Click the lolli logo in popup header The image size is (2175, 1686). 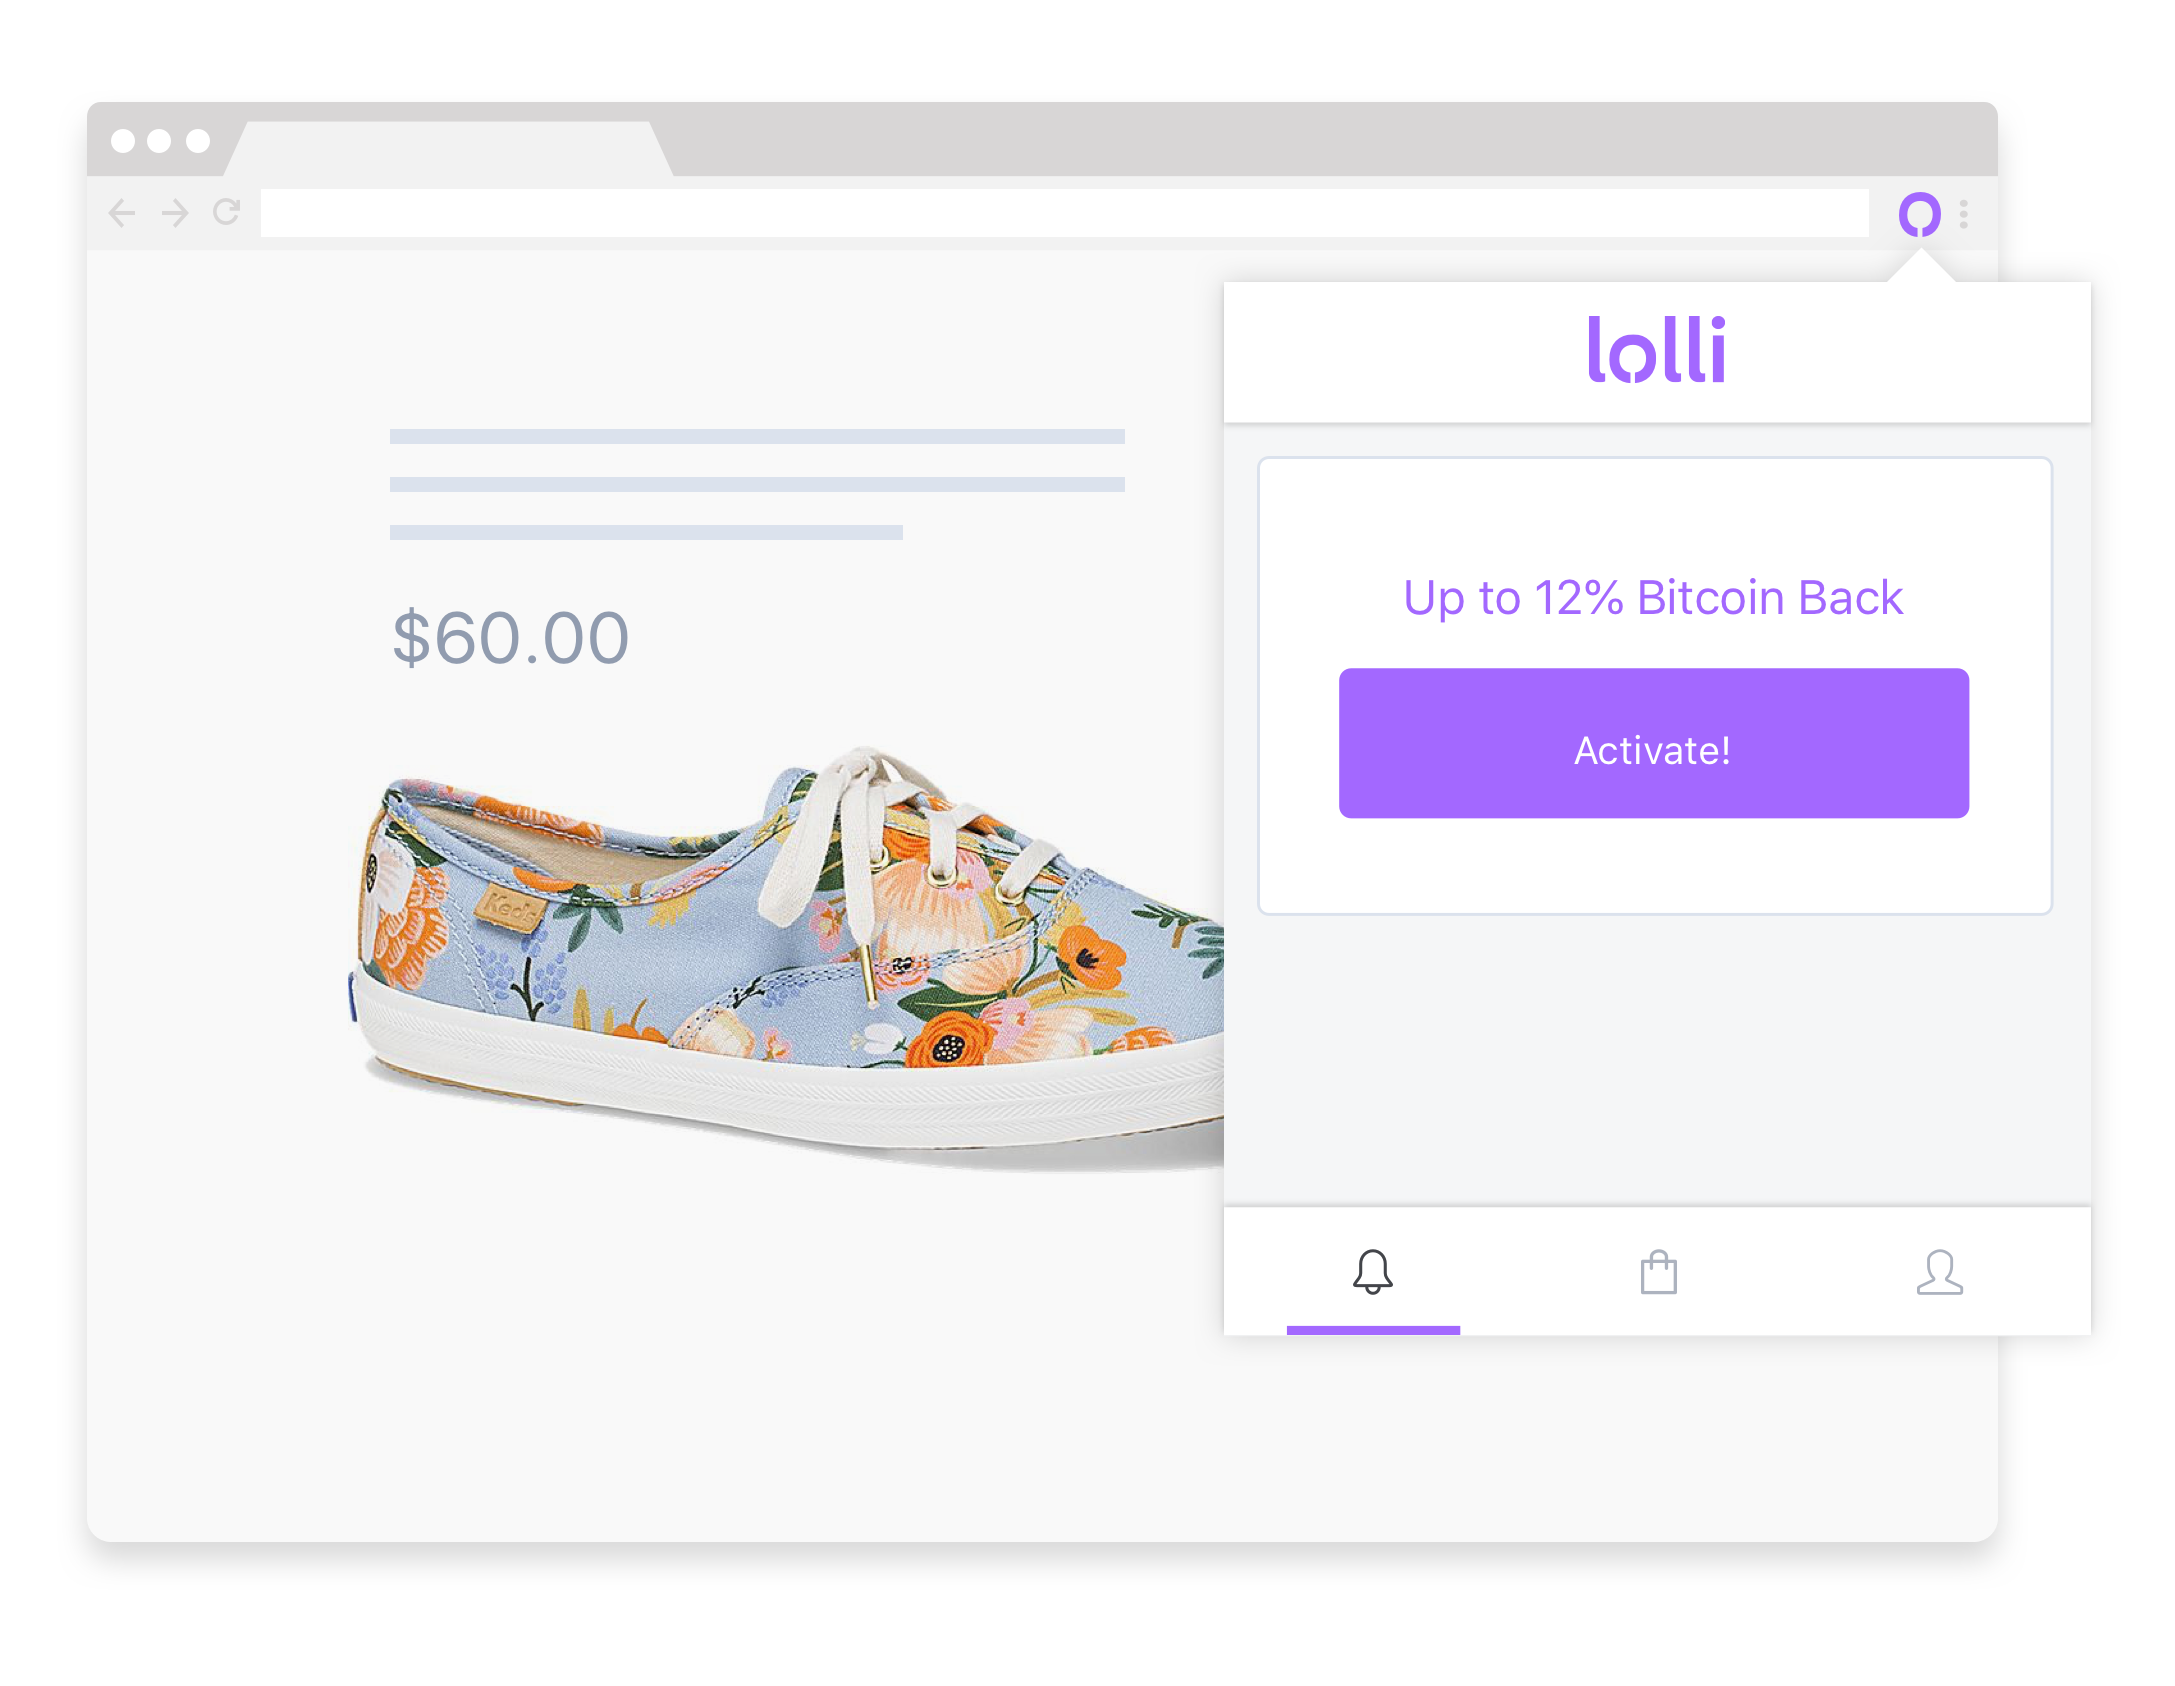[x=1656, y=349]
